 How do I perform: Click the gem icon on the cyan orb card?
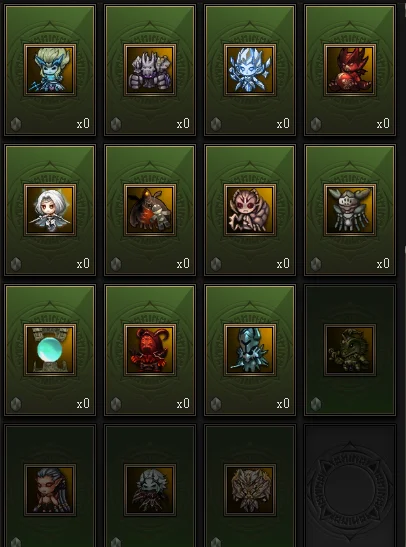[16, 404]
